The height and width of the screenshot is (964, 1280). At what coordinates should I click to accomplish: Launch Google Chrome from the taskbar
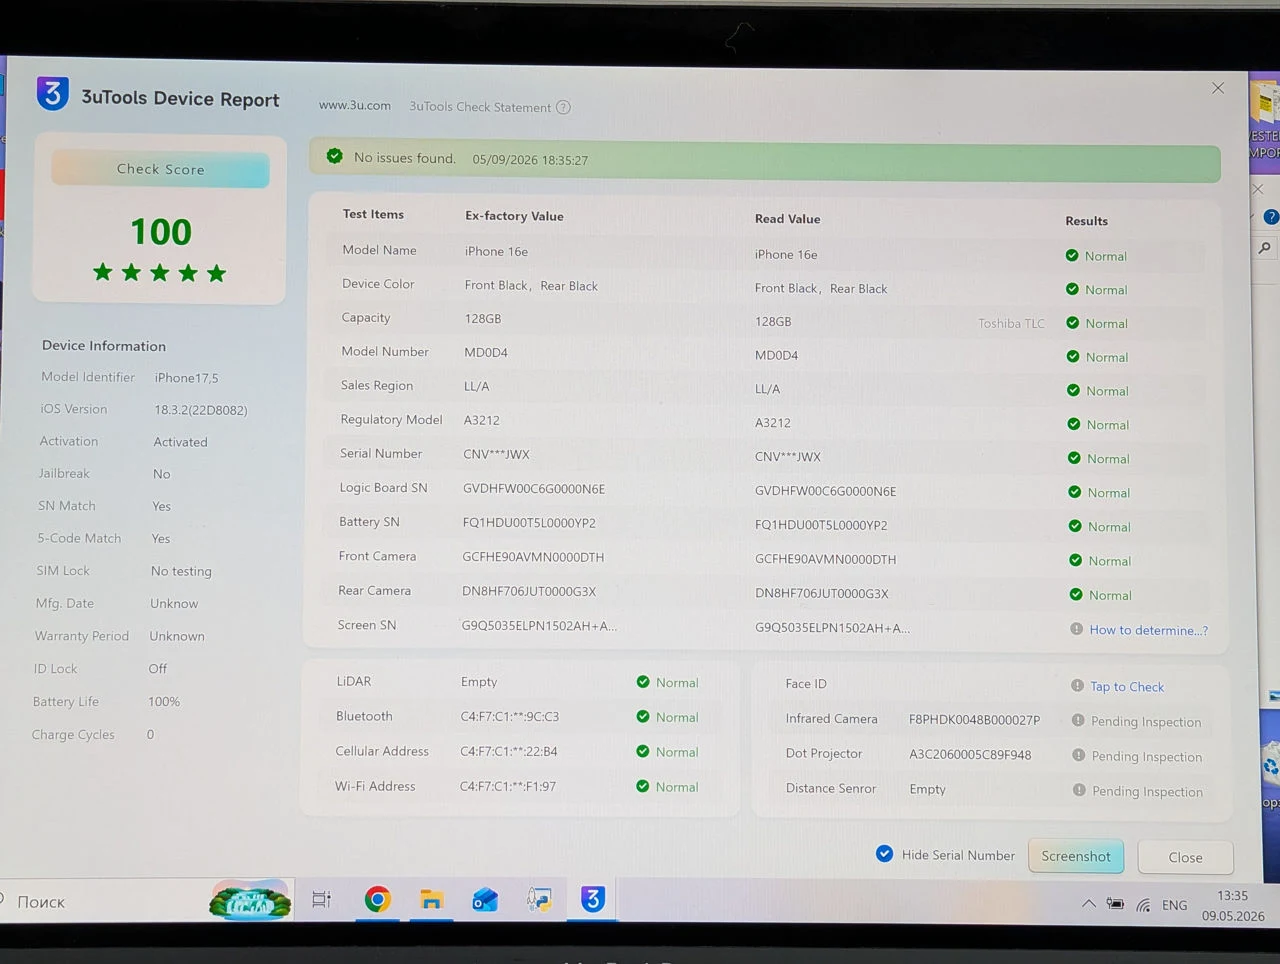[x=377, y=900]
